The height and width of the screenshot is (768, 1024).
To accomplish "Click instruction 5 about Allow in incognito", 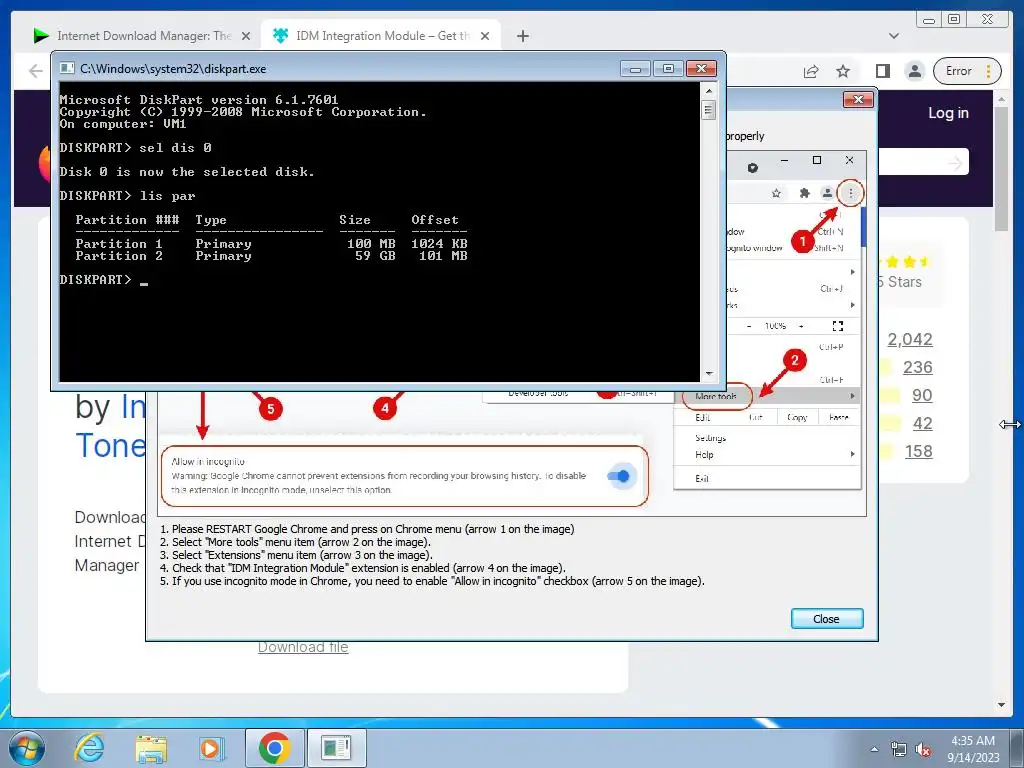I will 432,581.
